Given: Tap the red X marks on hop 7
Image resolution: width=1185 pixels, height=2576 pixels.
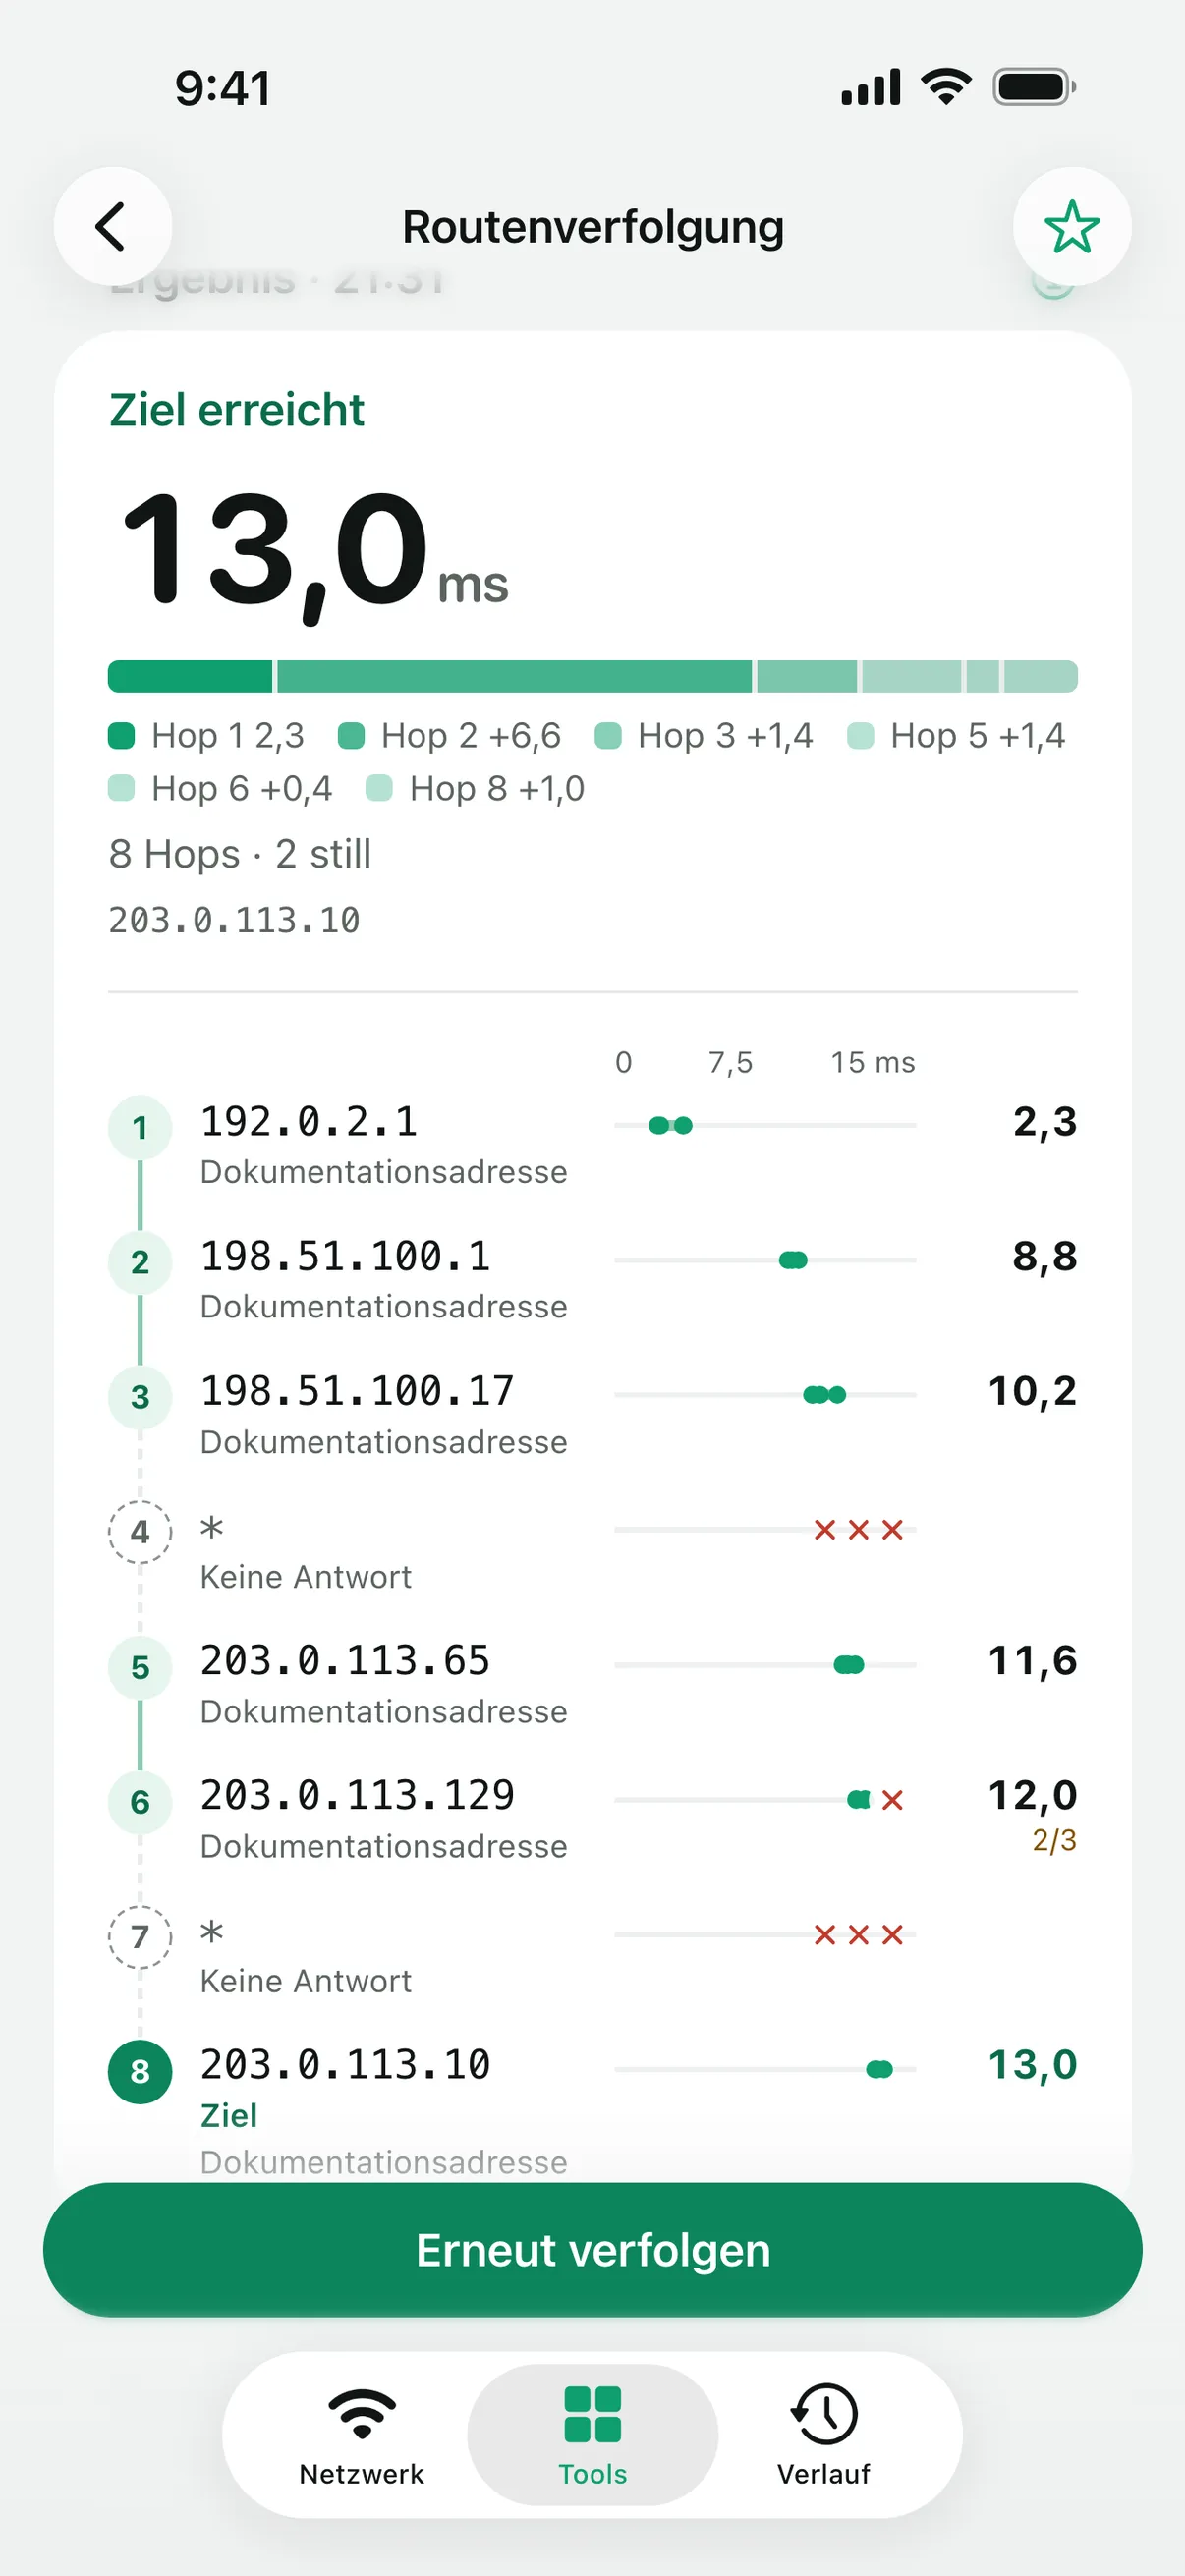Looking at the screenshot, I should click(x=859, y=1935).
